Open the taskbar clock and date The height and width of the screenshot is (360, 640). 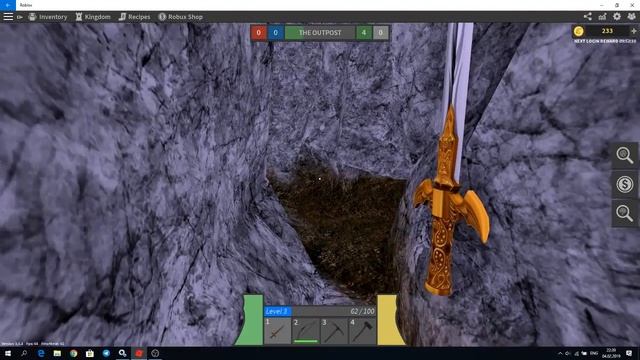pos(611,353)
